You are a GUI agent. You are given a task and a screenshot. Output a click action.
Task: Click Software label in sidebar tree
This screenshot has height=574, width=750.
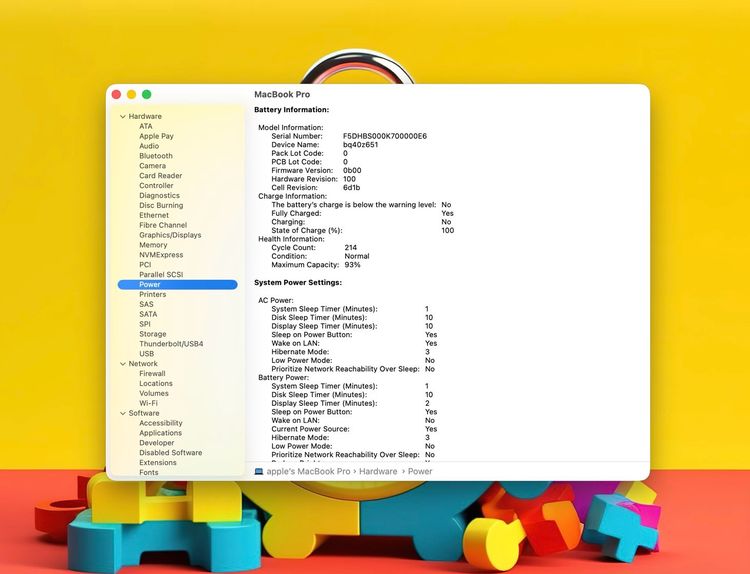144,413
